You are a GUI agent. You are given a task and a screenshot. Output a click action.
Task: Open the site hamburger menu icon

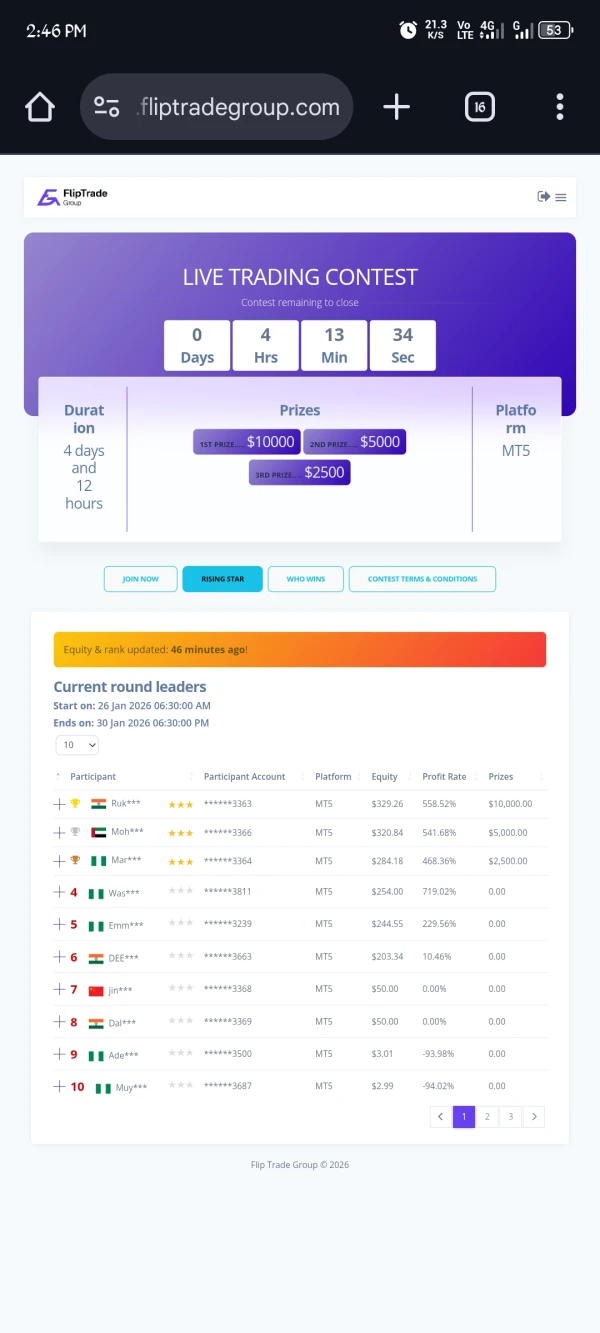561,197
